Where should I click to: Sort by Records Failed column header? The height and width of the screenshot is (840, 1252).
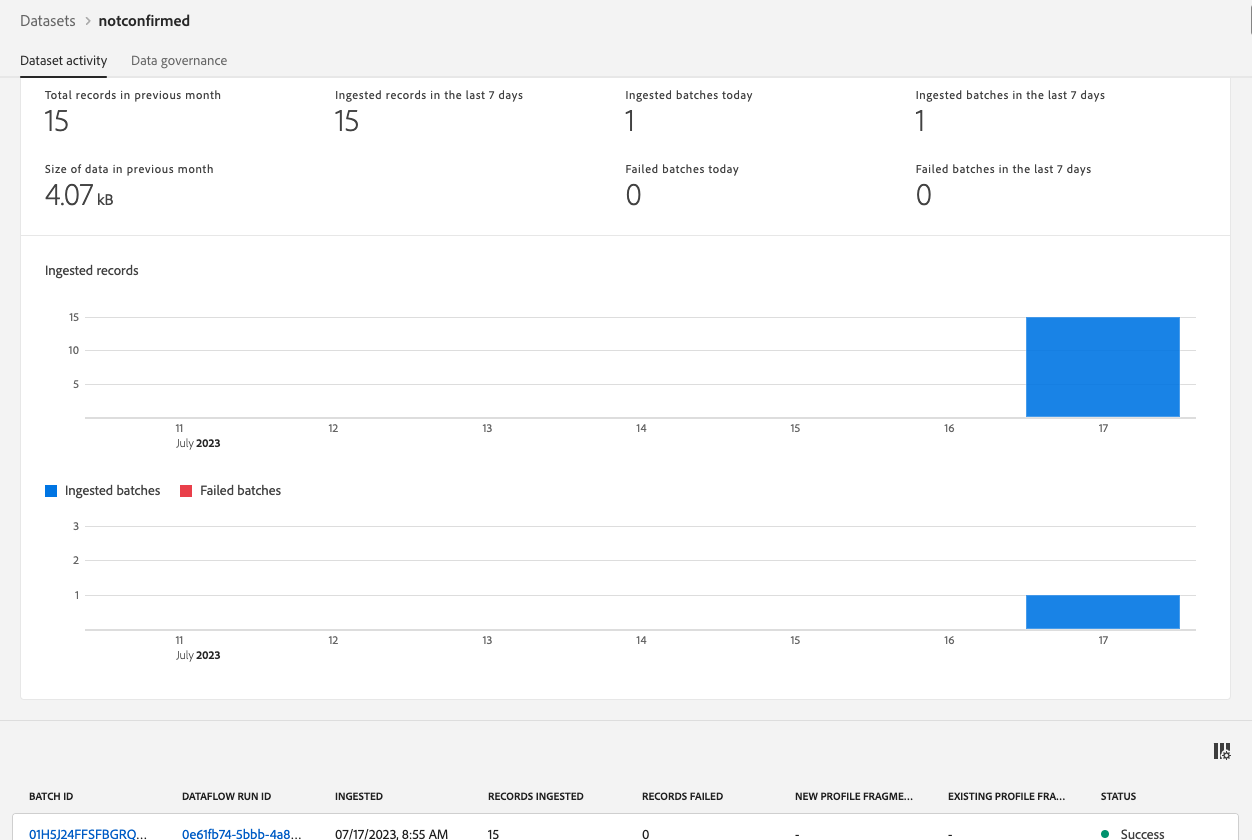click(x=682, y=797)
